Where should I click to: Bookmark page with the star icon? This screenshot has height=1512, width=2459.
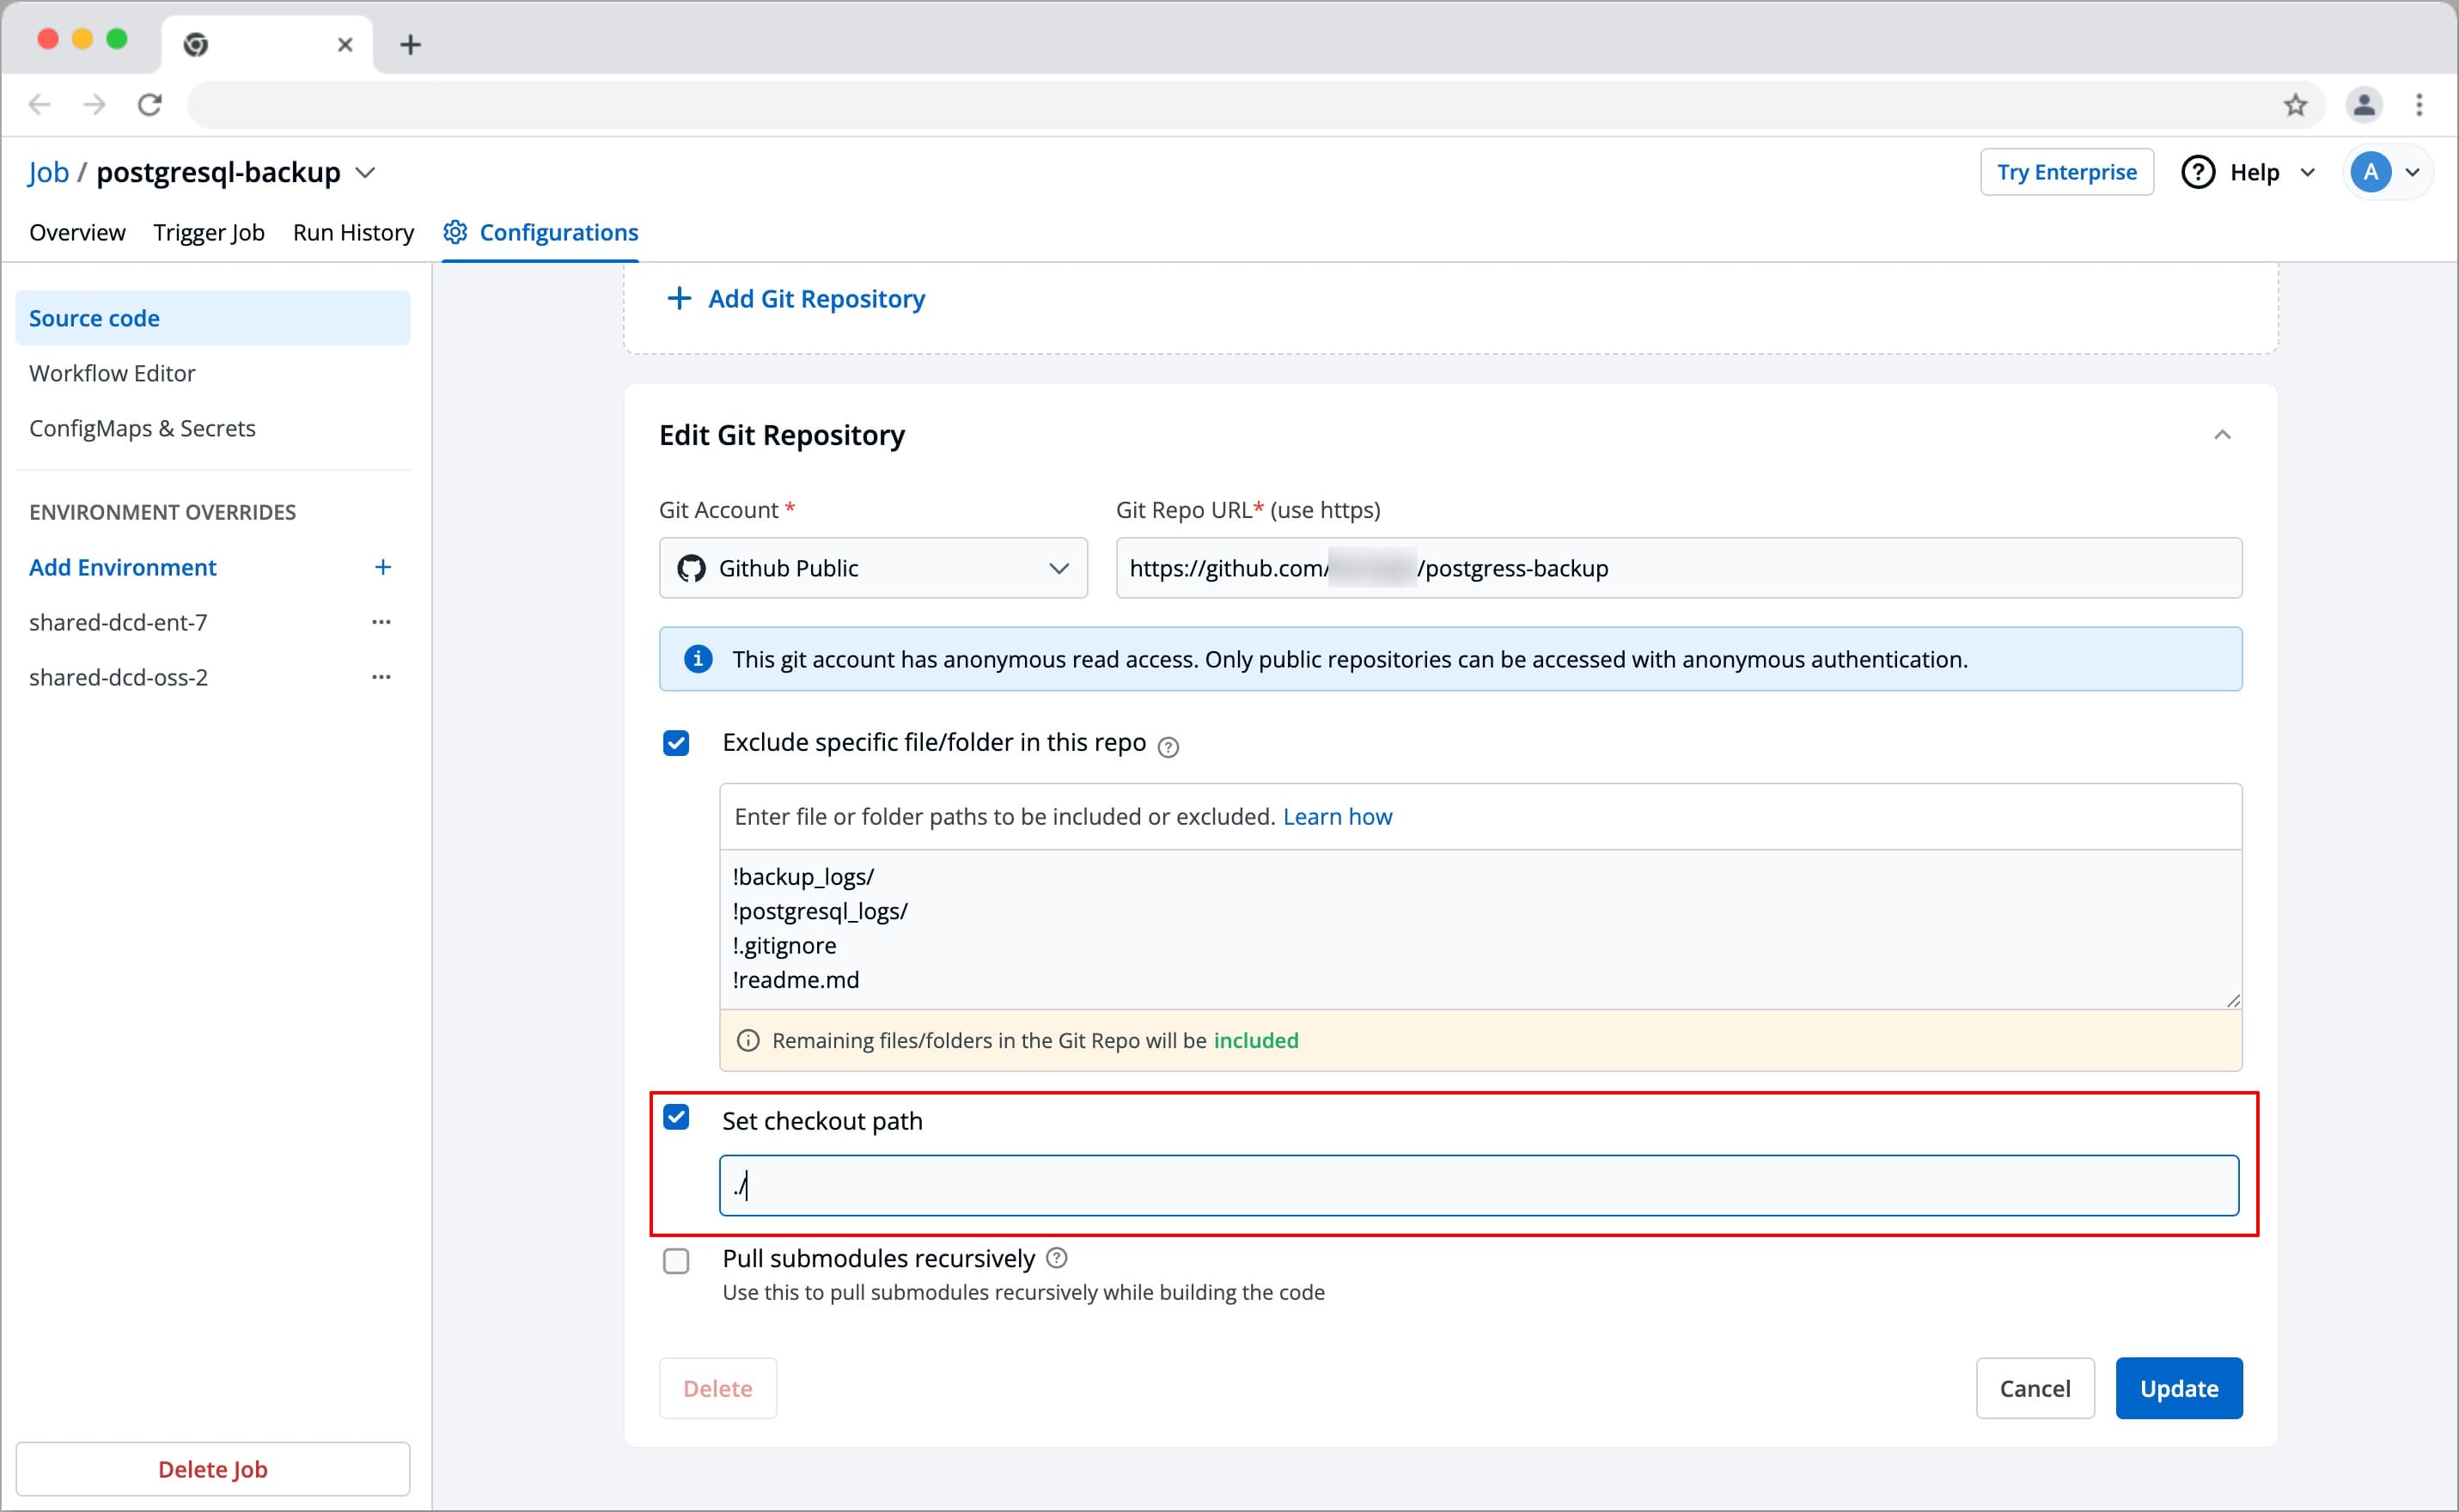[x=2295, y=104]
